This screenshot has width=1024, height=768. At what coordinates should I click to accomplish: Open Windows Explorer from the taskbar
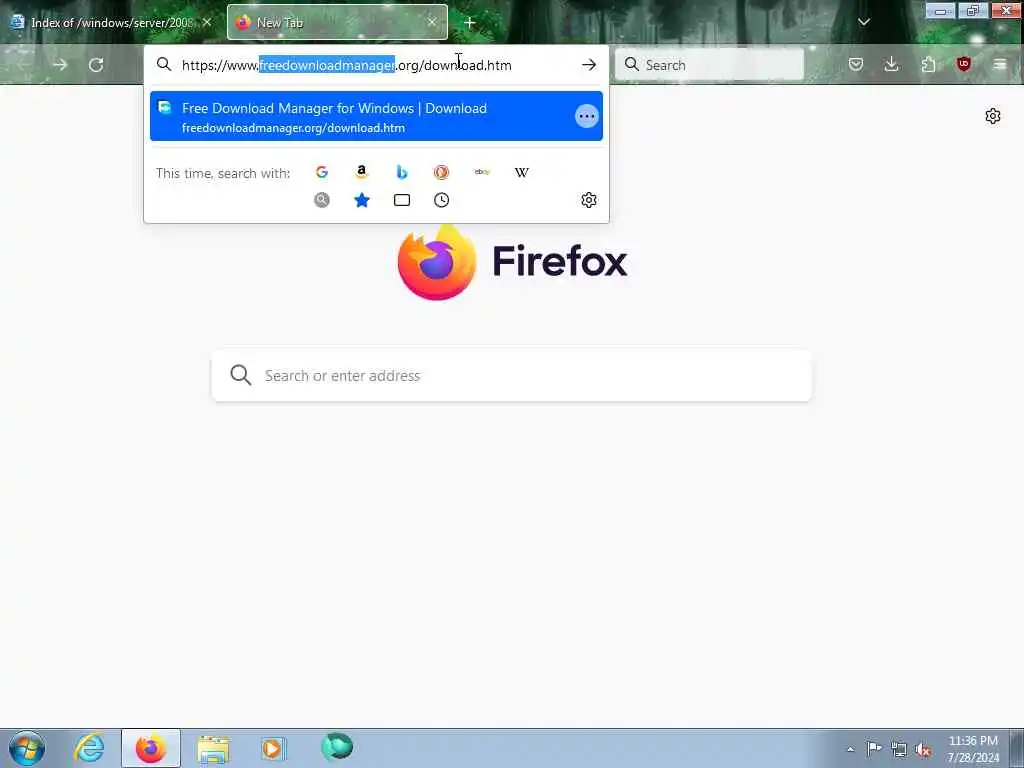[213, 748]
